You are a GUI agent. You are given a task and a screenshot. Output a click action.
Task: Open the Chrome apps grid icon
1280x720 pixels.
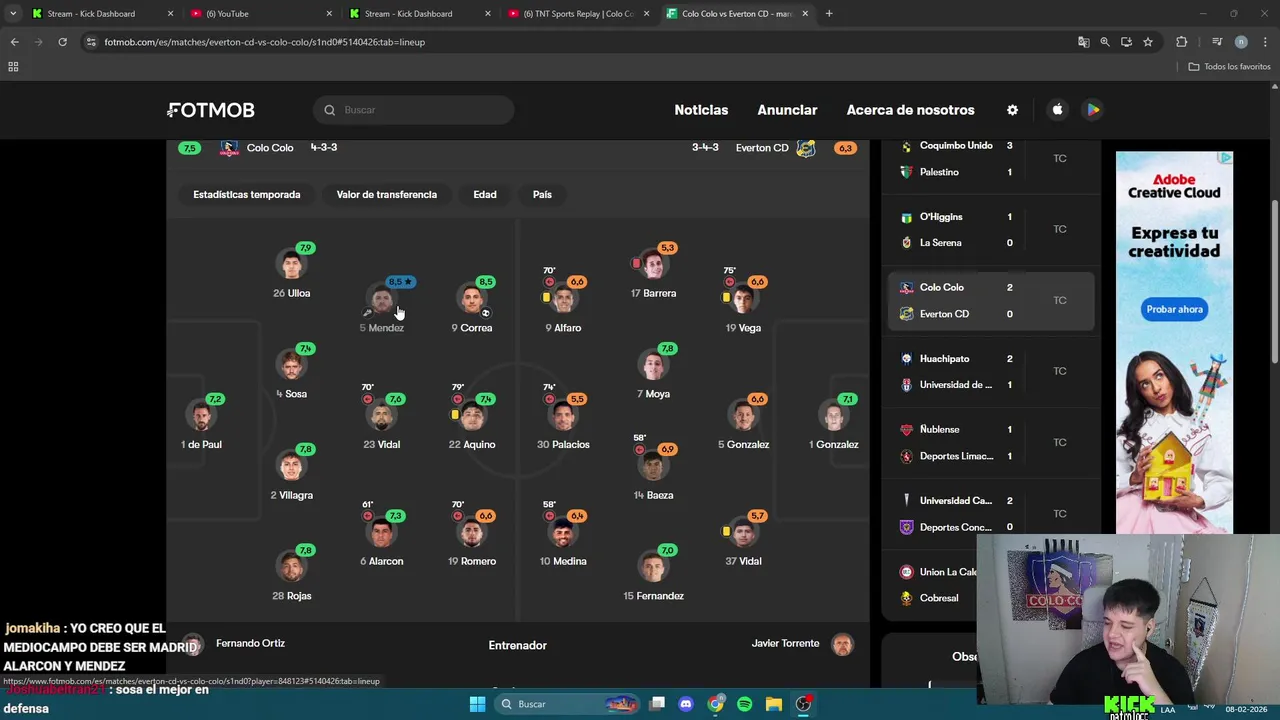click(13, 67)
